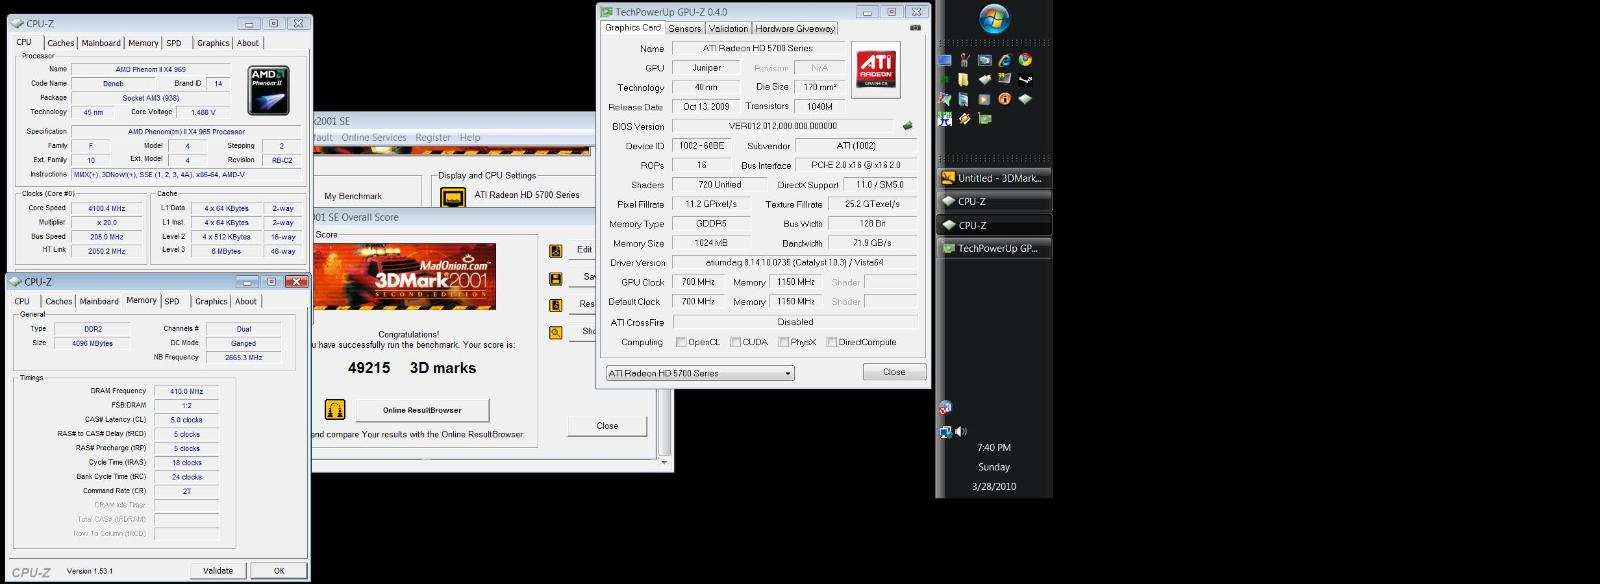Close the 3DMark Overall Score dialog
1600x584 pixels.
click(607, 426)
